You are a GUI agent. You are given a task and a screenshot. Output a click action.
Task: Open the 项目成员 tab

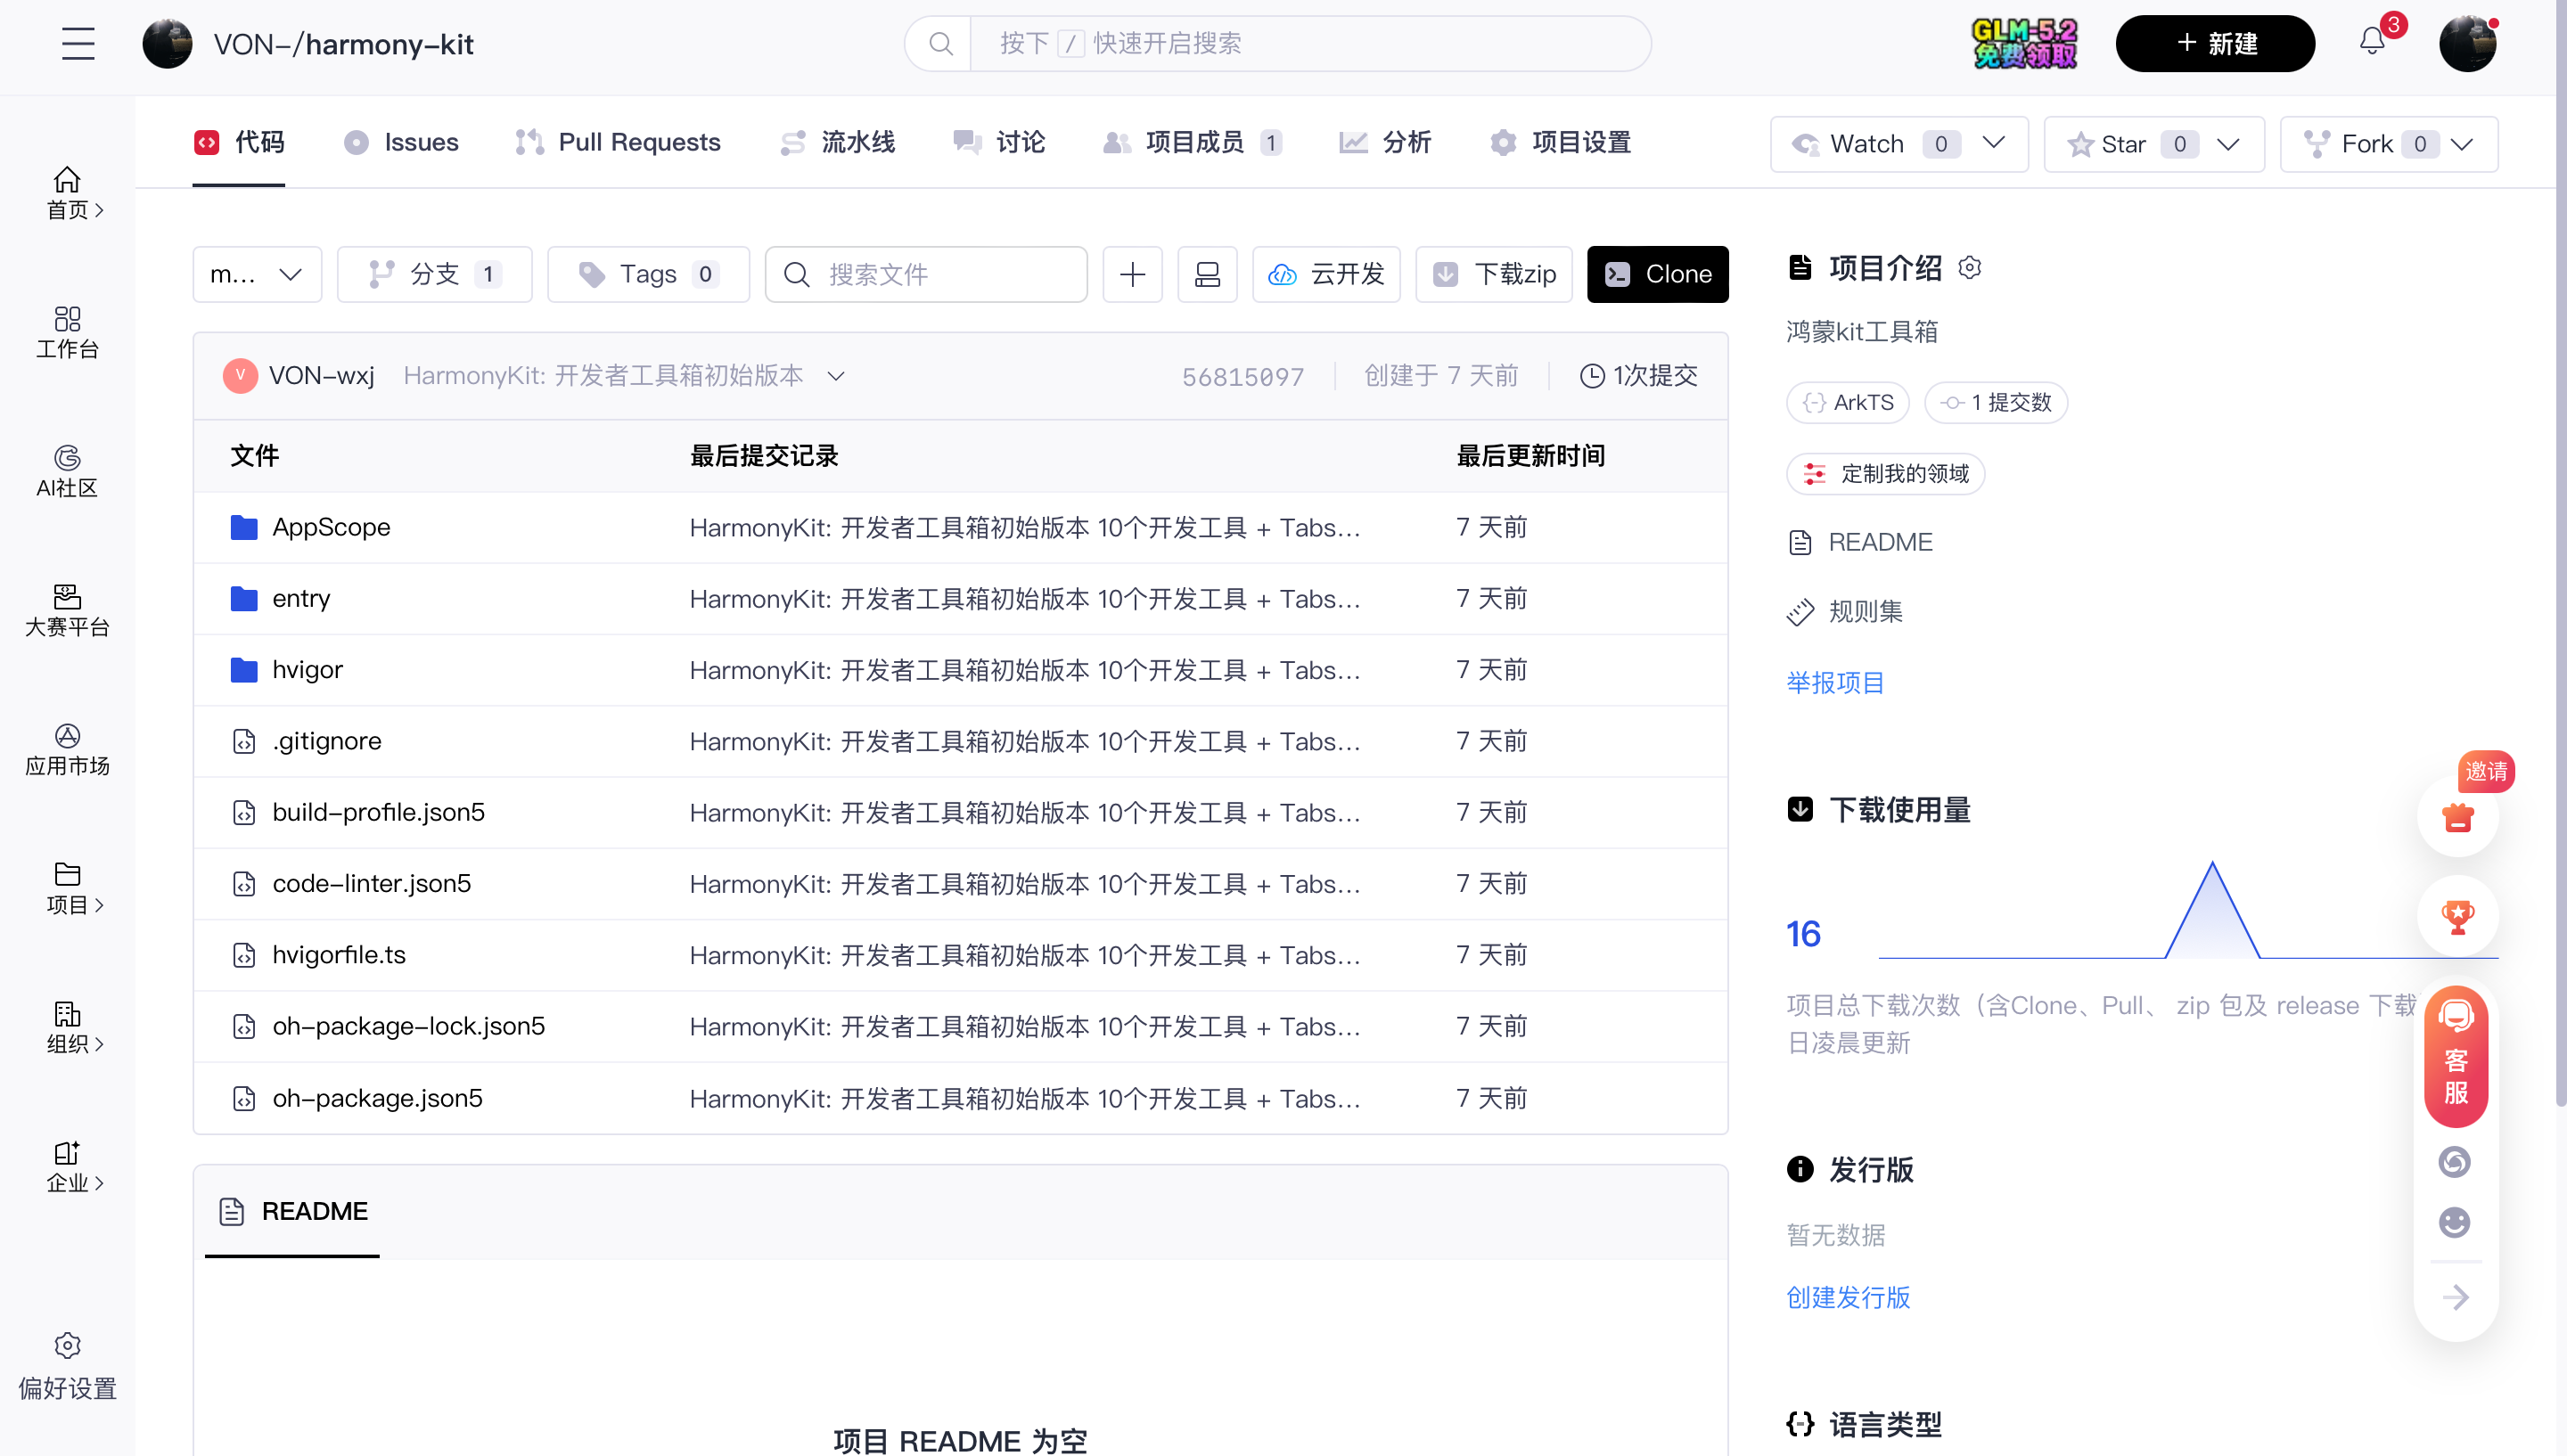1192,142
